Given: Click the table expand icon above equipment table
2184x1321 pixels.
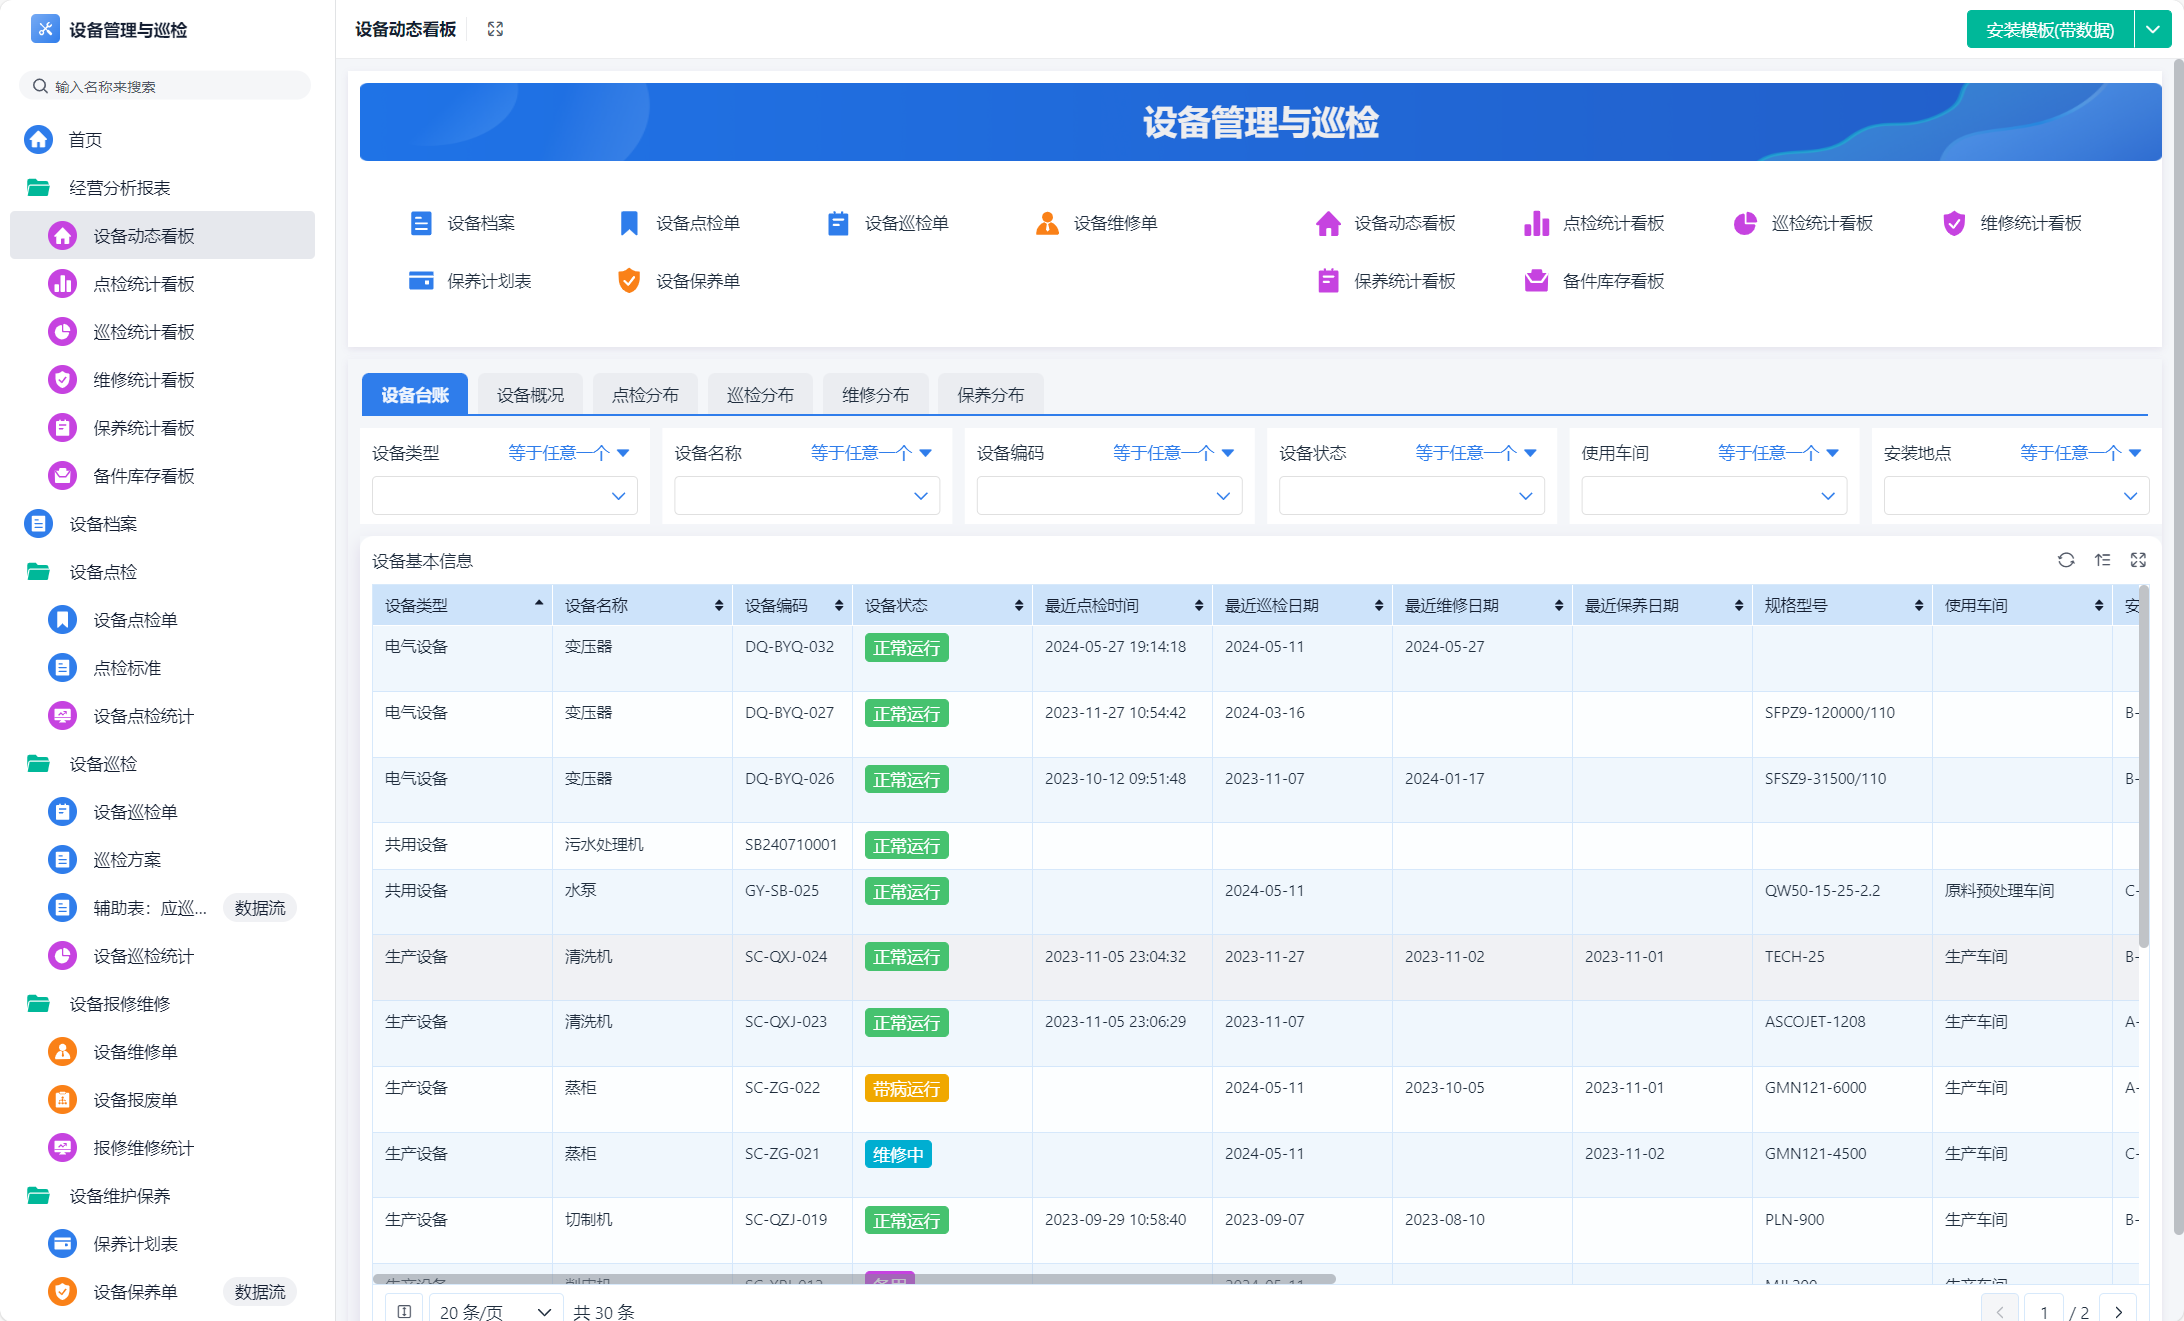Looking at the screenshot, I should [x=2138, y=560].
